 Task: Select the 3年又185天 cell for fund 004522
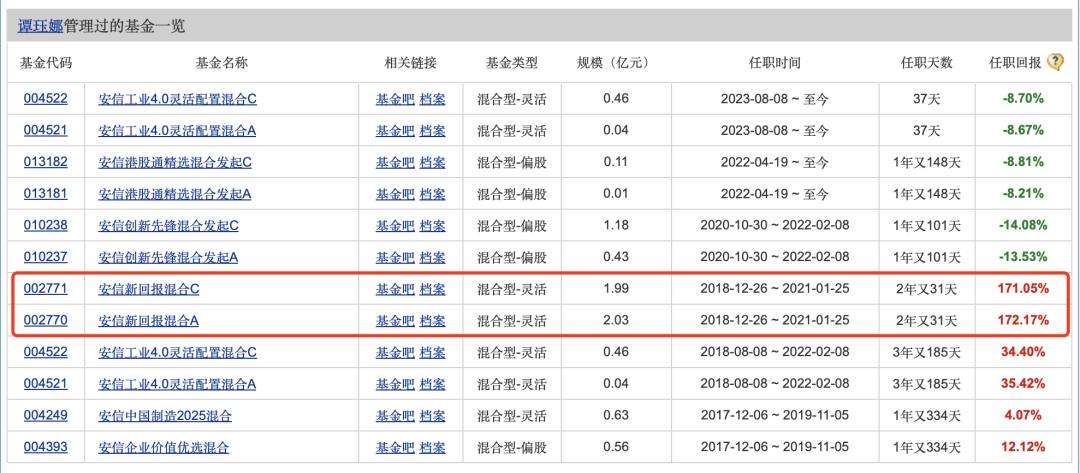coord(926,352)
